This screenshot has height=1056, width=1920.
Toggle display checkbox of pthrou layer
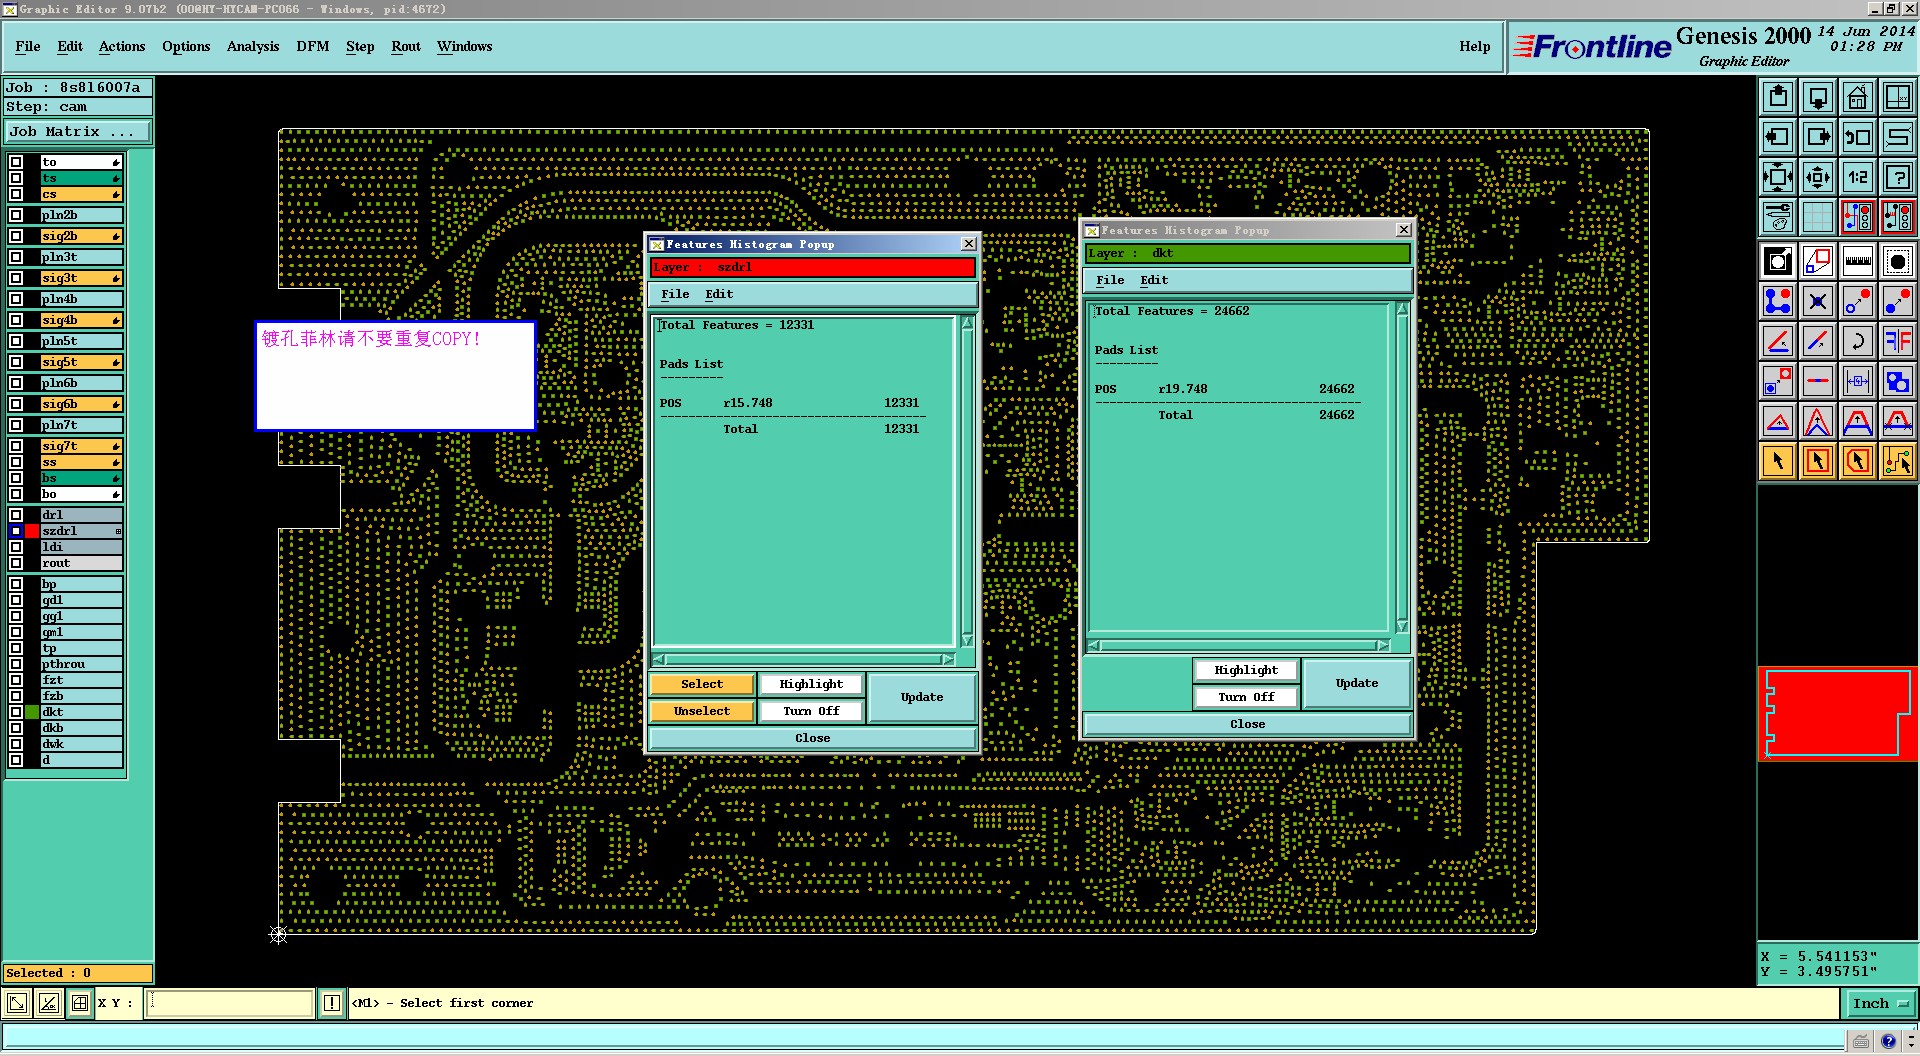[x=16, y=664]
